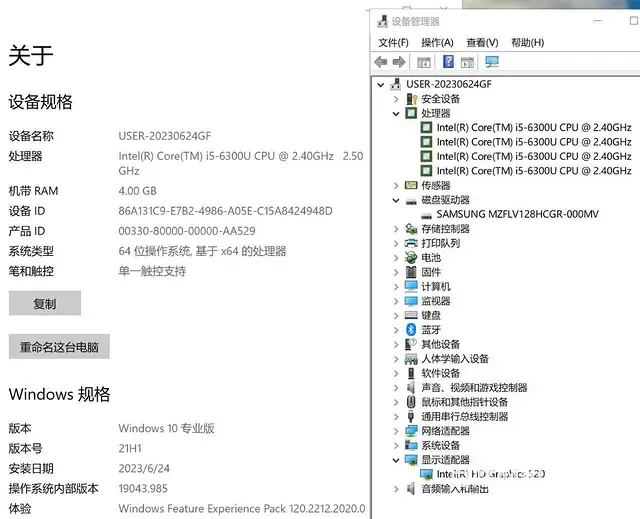Viewport: 640px width, 519px height.
Task: Click the Back arrow in Device Manager toolbar
Action: click(x=380, y=62)
